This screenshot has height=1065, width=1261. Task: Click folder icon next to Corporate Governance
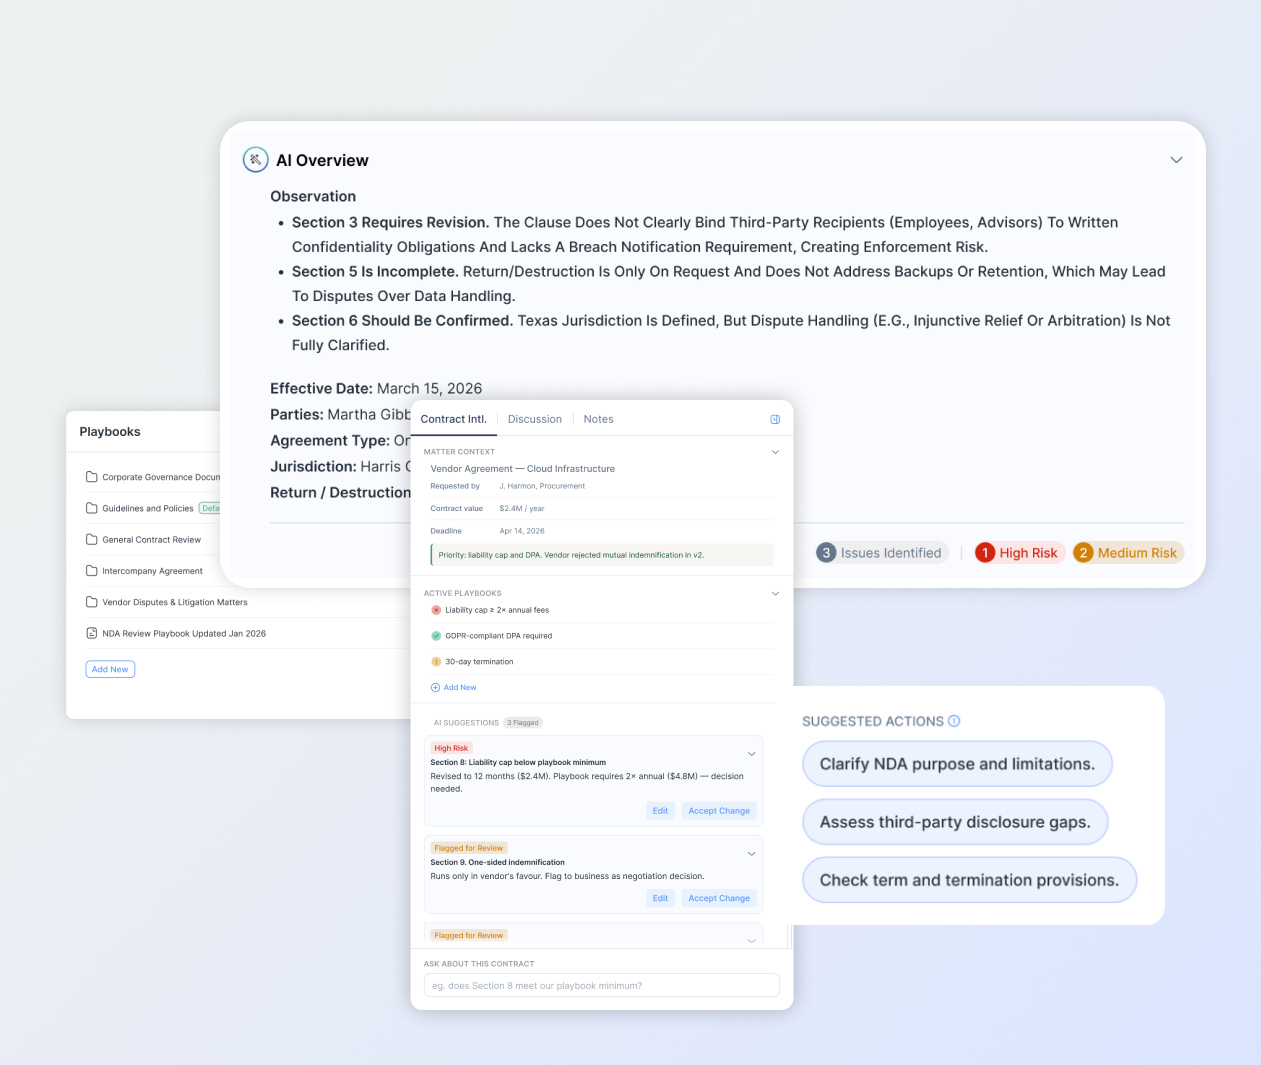coord(92,477)
